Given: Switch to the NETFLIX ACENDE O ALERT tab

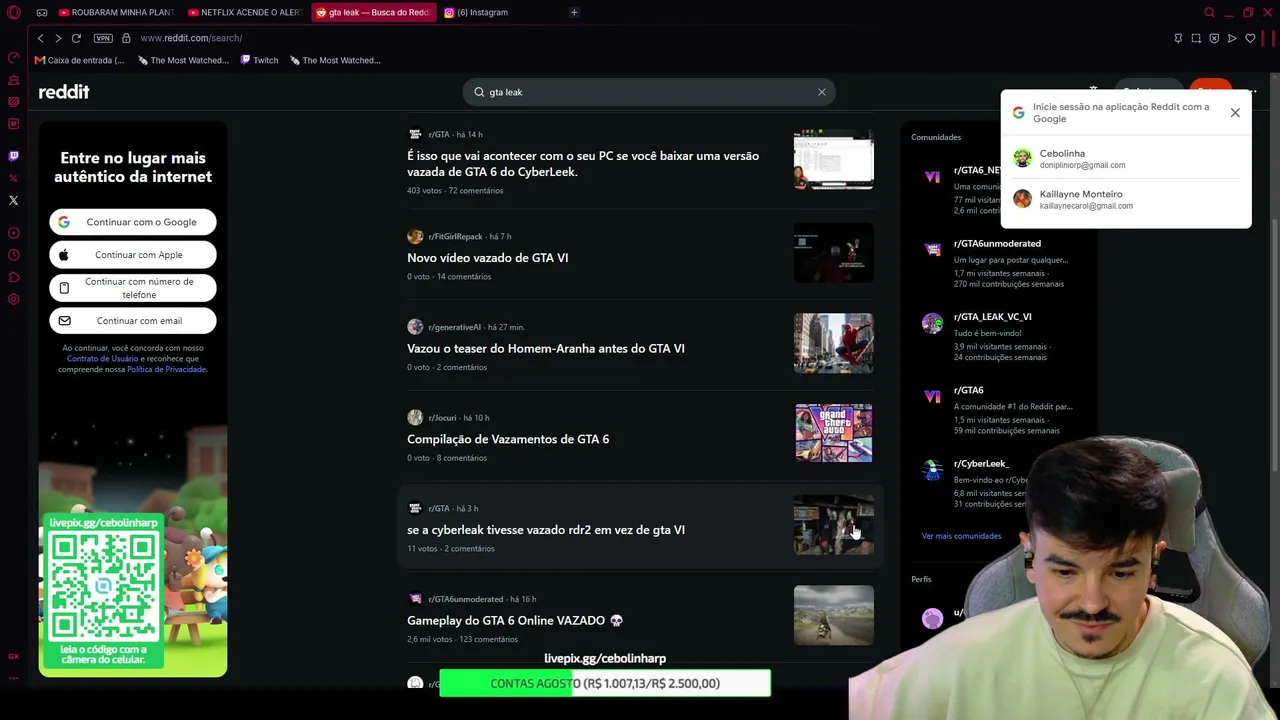Looking at the screenshot, I should 245,12.
